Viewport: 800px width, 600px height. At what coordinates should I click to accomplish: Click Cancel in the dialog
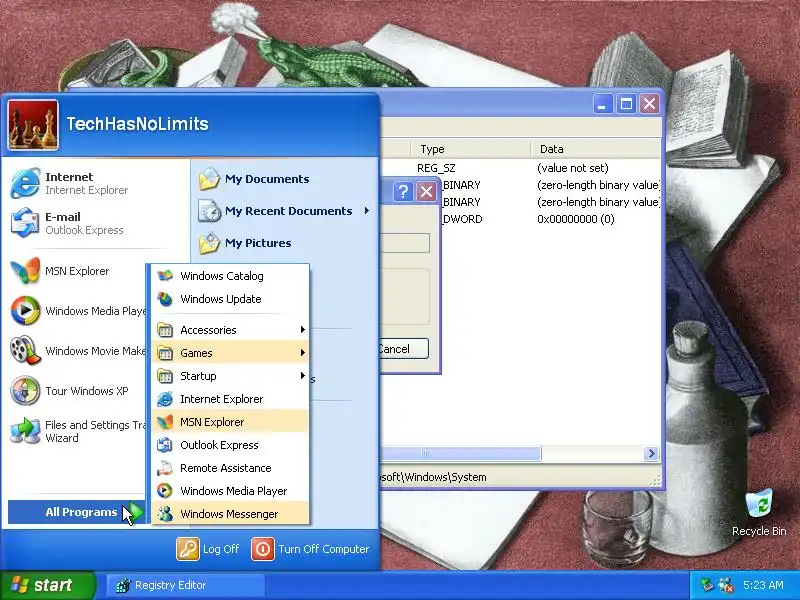coord(403,349)
